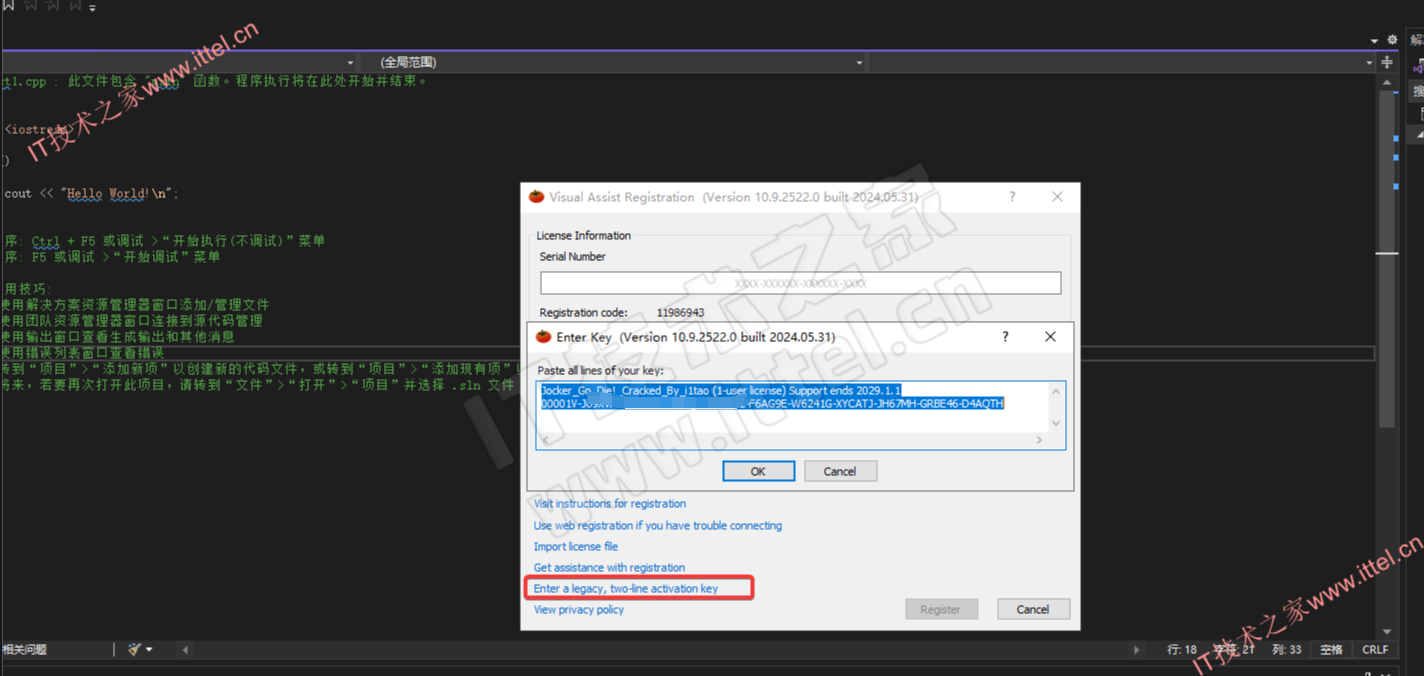Click the editor split-window icon
This screenshot has height=676, width=1424.
1387,62
